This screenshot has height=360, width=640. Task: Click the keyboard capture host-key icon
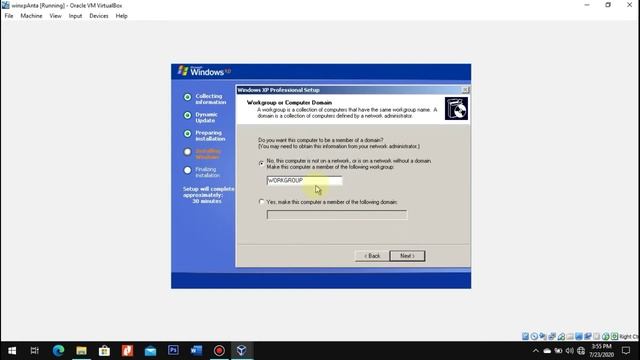pyautogui.click(x=614, y=337)
